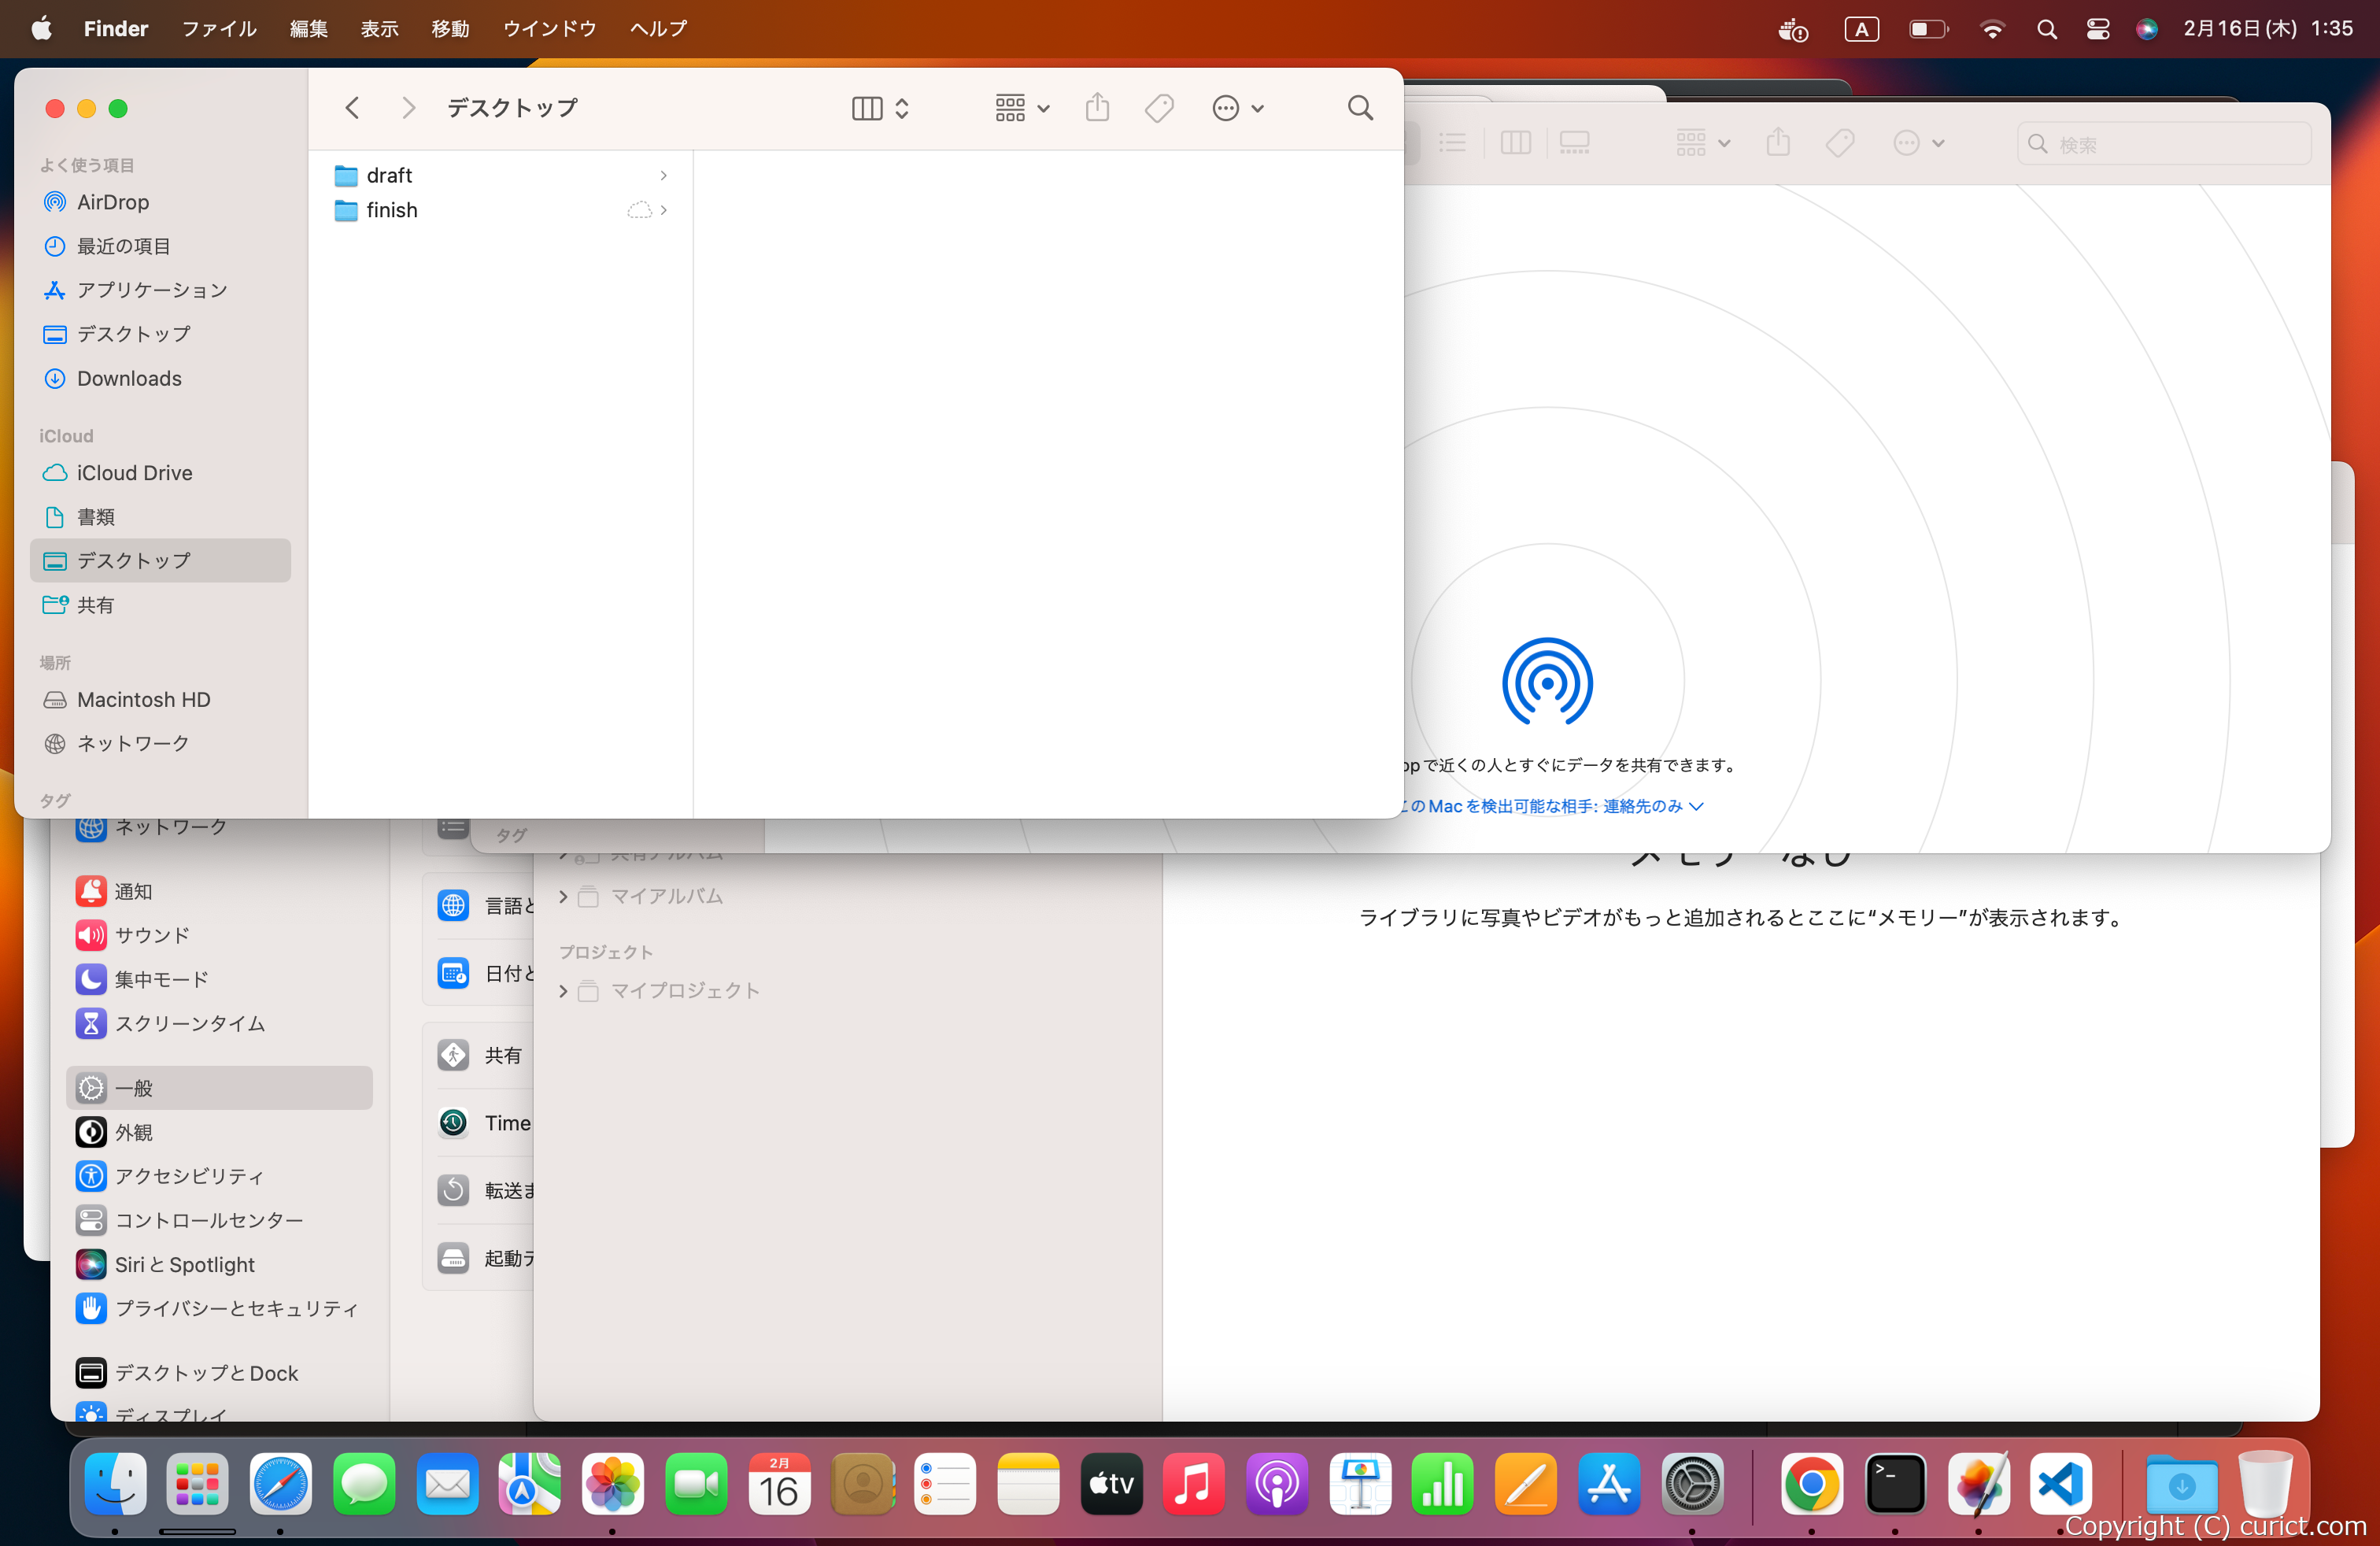Select Downloads in the Finder sidebar
This screenshot has width=2380, height=1546.
point(128,378)
